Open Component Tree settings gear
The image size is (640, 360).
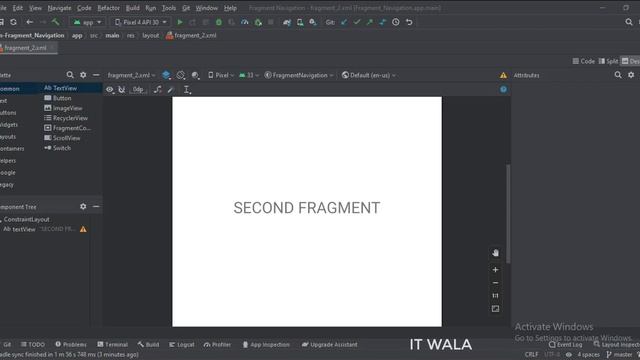pos(83,207)
